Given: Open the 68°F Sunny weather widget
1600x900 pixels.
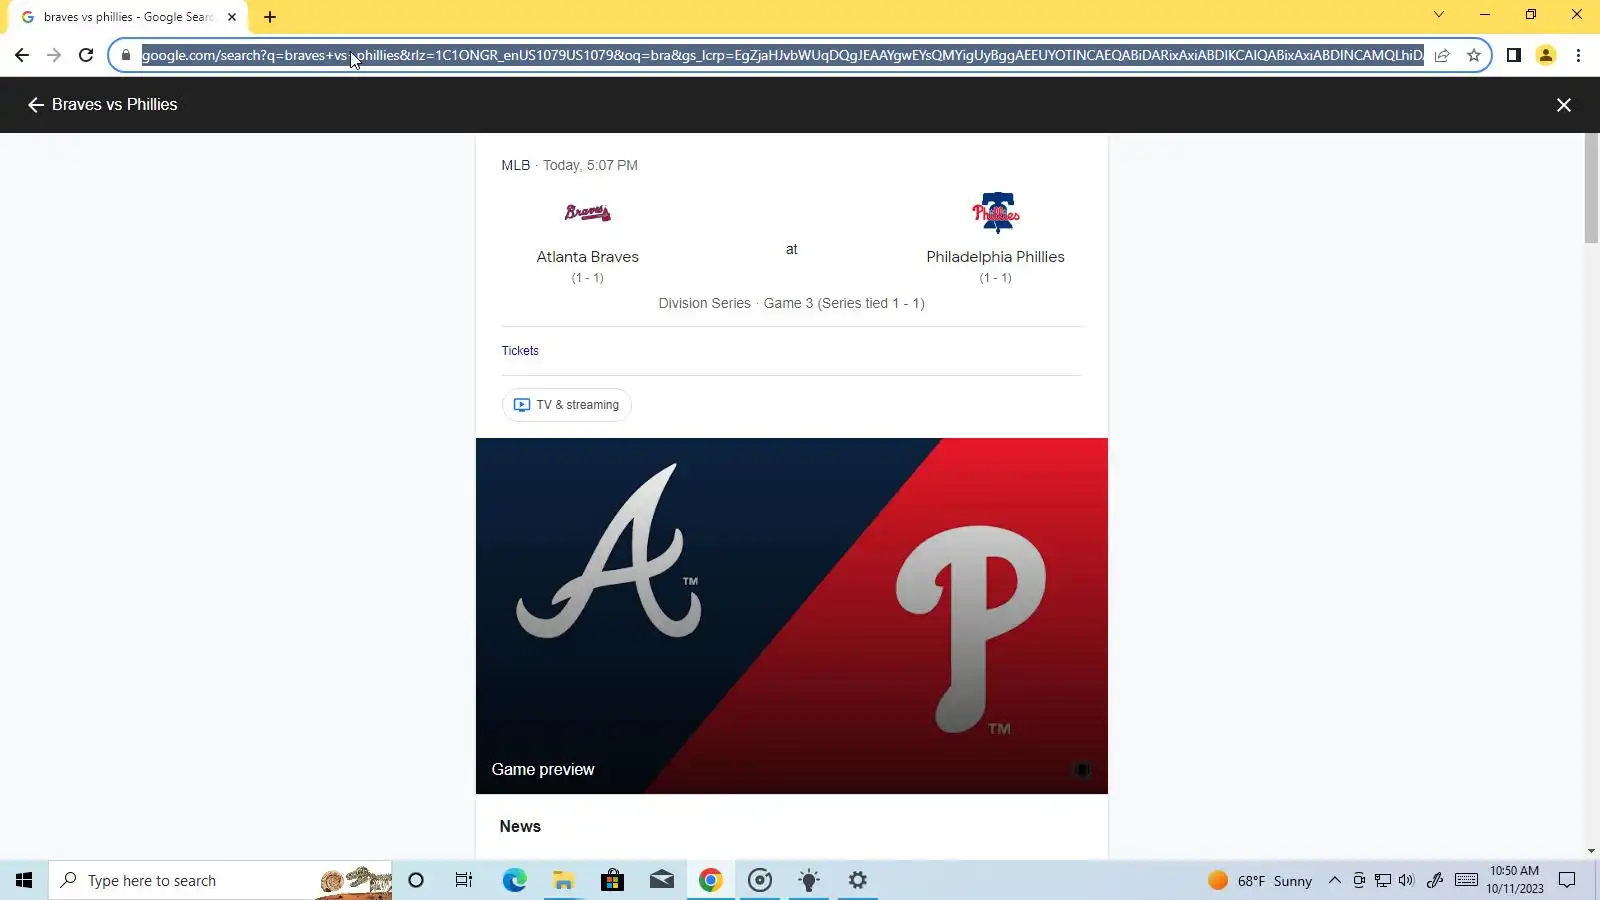Looking at the screenshot, I should (x=1260, y=880).
